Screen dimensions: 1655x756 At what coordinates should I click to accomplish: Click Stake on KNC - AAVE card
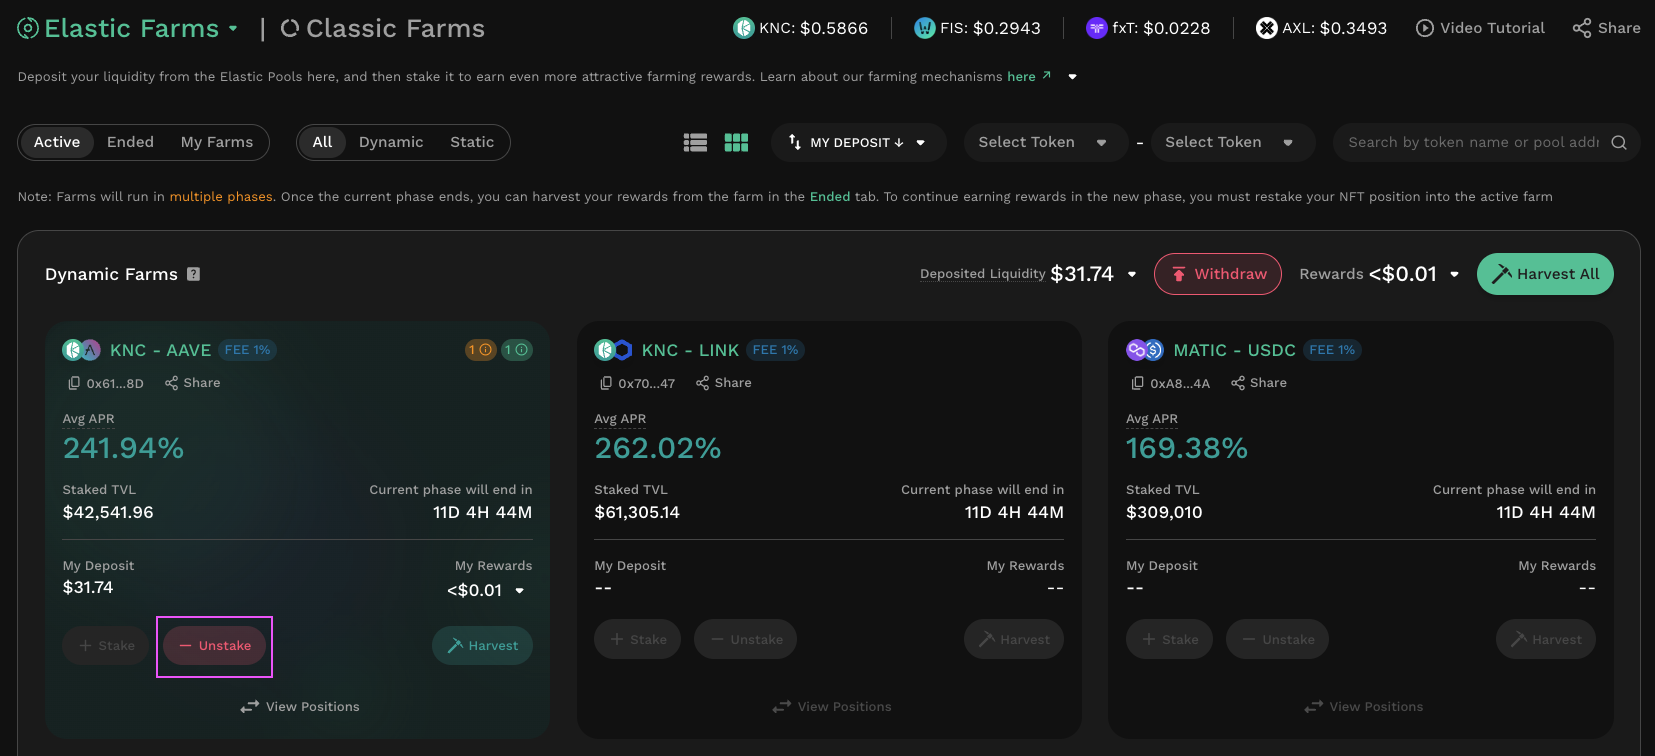click(106, 646)
